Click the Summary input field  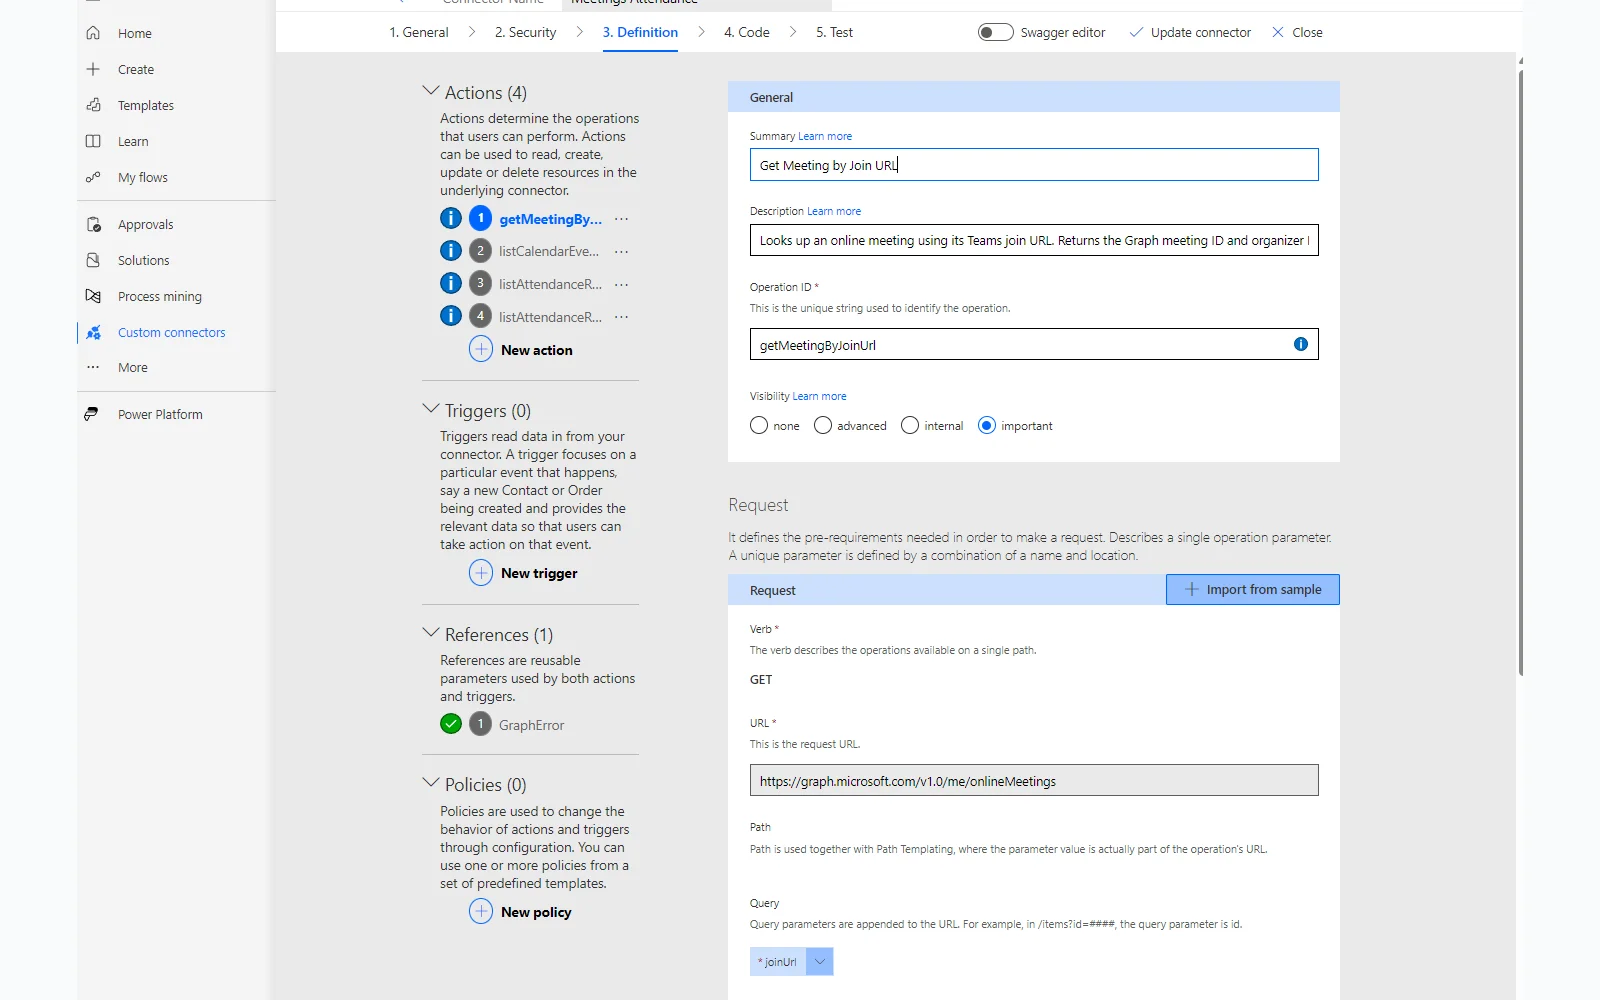coord(1034,165)
